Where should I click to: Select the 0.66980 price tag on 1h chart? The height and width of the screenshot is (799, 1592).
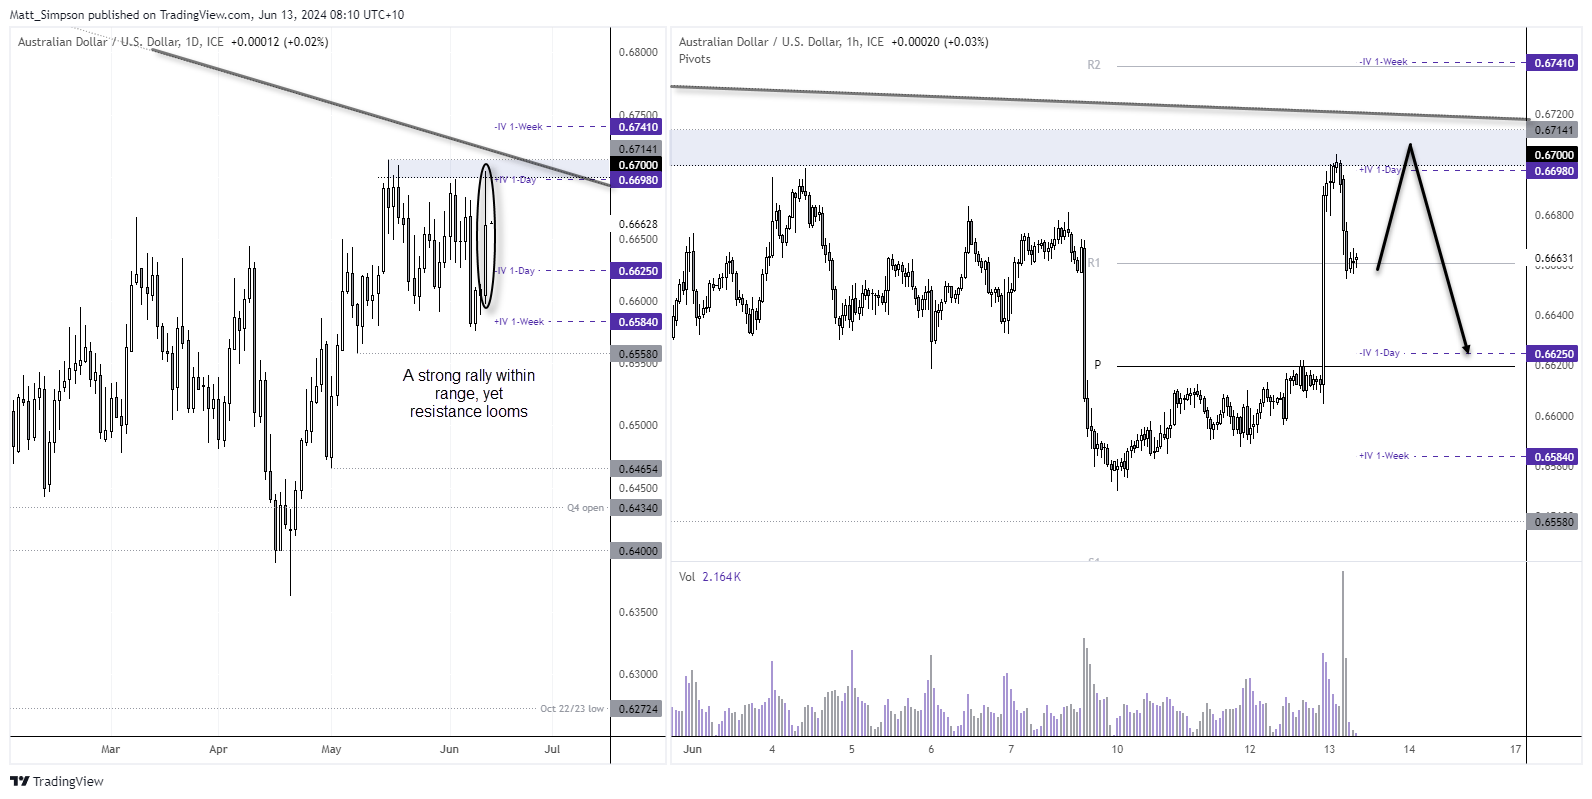pyautogui.click(x=1554, y=171)
